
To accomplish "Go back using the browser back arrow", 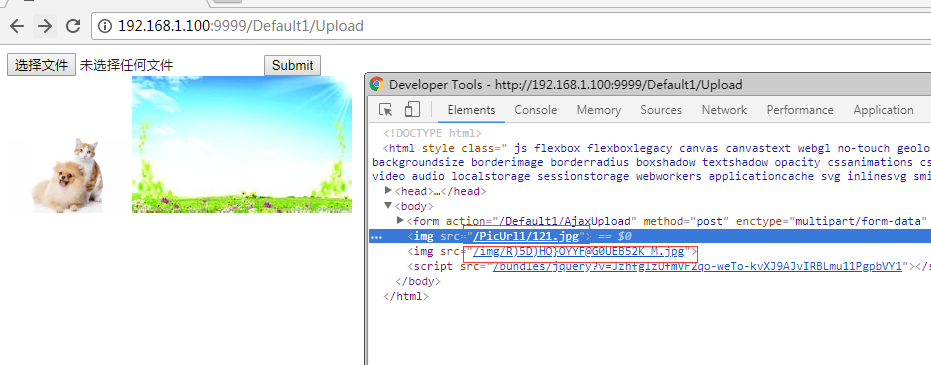I will tap(17, 26).
